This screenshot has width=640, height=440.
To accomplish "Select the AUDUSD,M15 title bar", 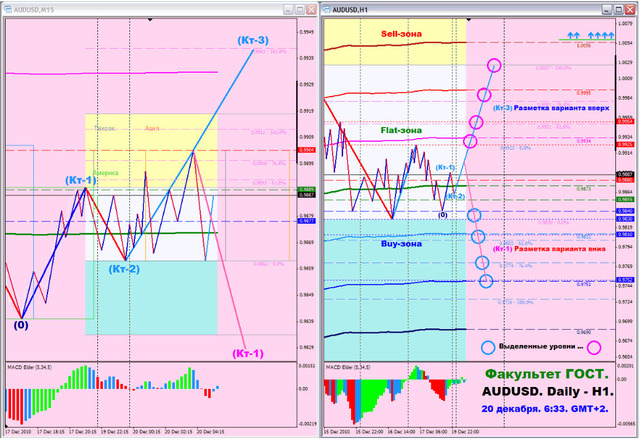I will (x=159, y=9).
